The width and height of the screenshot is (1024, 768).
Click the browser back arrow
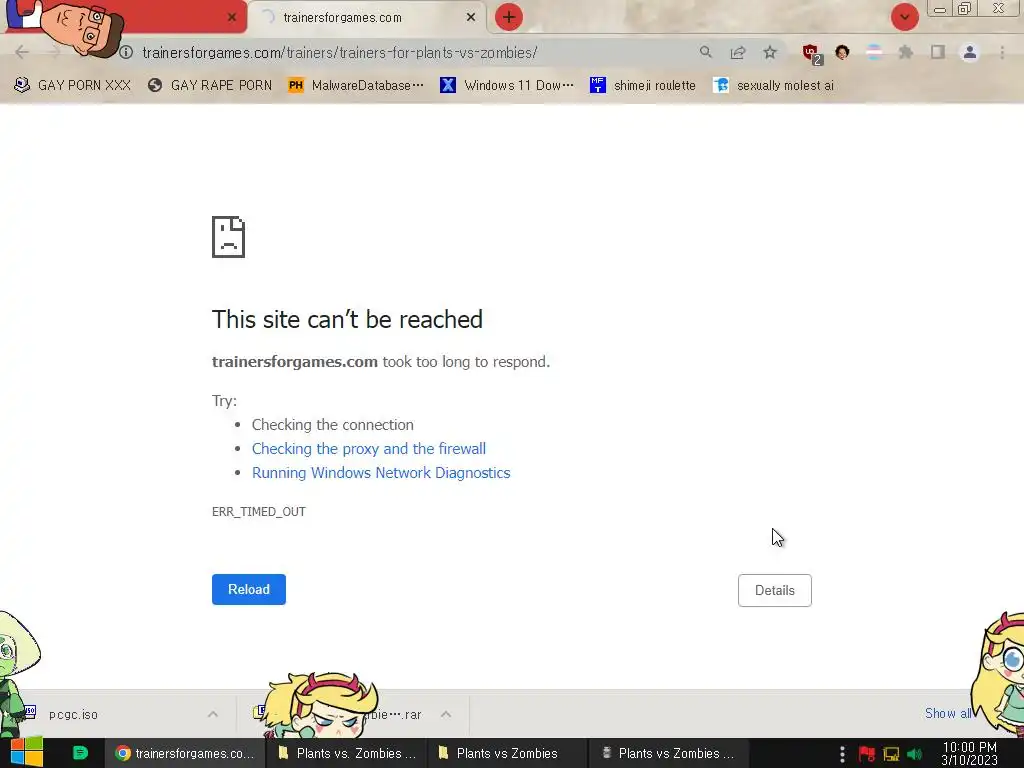click(x=22, y=52)
